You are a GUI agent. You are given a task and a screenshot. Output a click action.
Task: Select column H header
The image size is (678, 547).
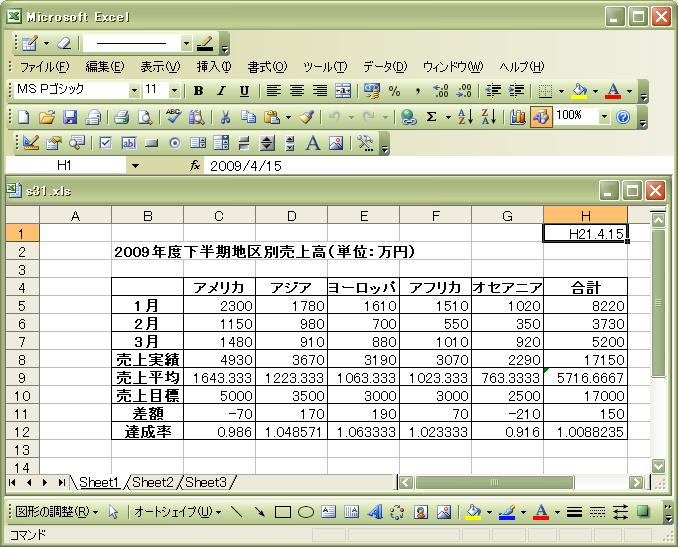(x=585, y=215)
